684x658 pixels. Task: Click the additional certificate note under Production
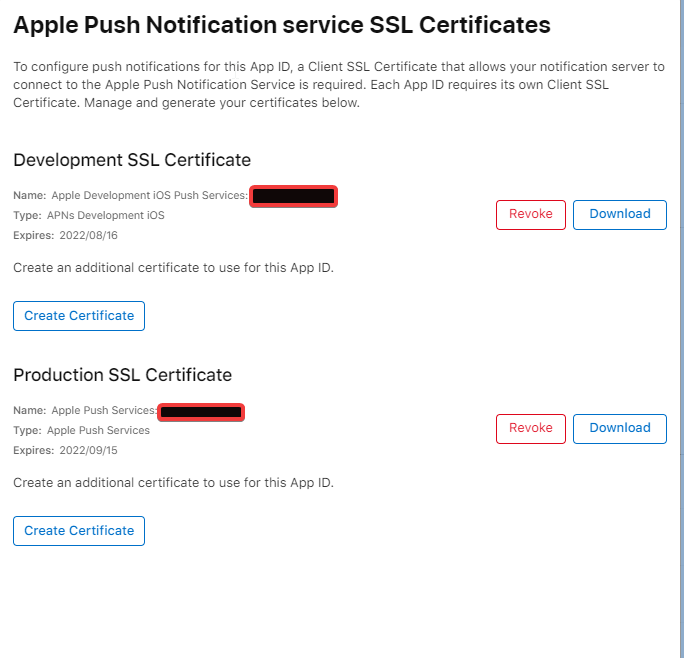click(173, 483)
